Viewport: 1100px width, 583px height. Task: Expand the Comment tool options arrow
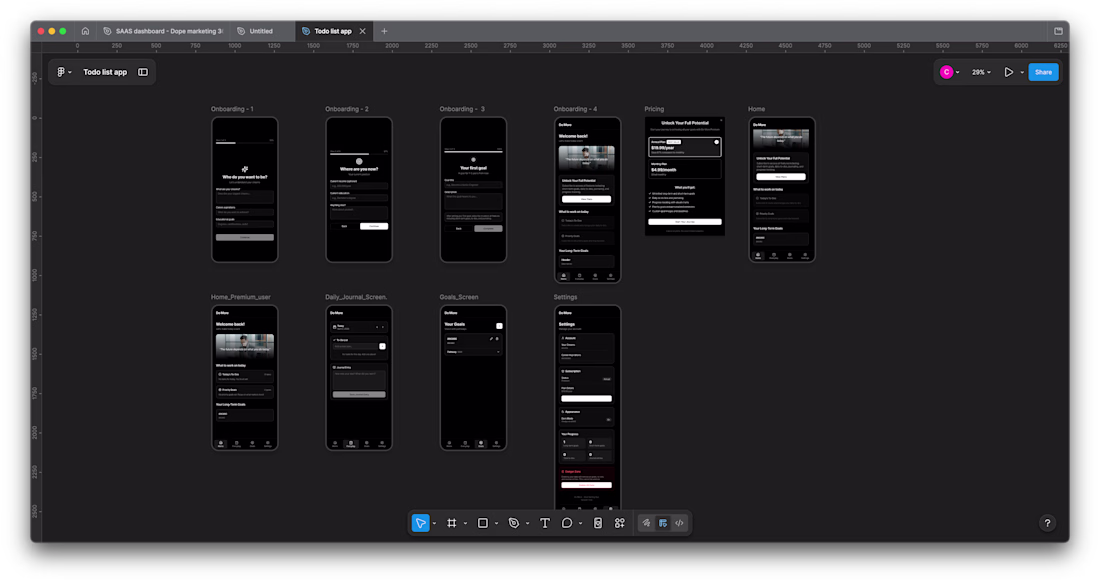pos(580,523)
